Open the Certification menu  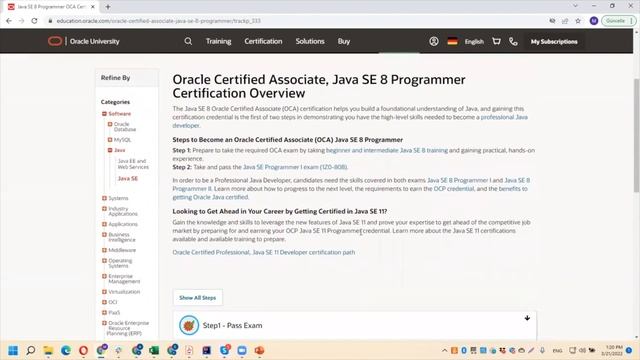(x=263, y=41)
